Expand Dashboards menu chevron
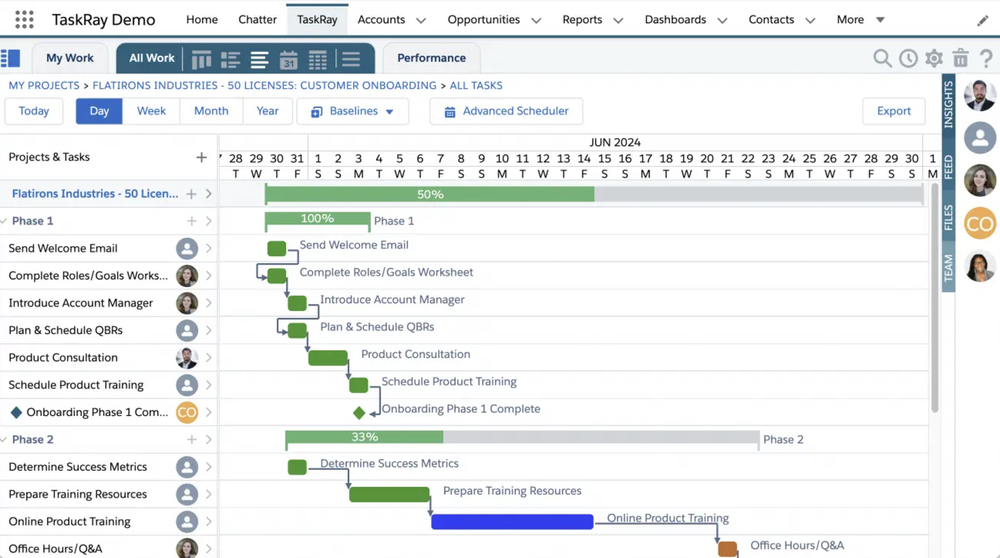Screen dimensions: 1000x558 tap(722, 20)
